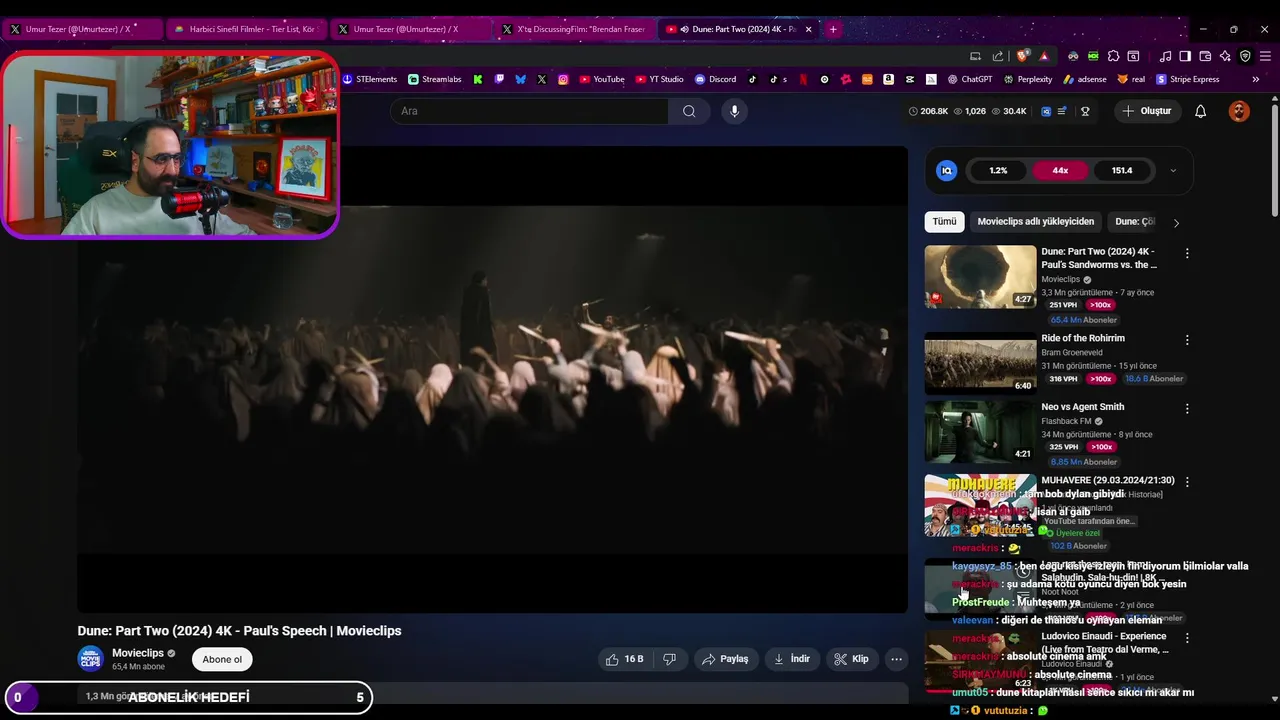Screen dimensions: 1280x720
Task: Click the İndir download button
Action: pyautogui.click(x=791, y=659)
